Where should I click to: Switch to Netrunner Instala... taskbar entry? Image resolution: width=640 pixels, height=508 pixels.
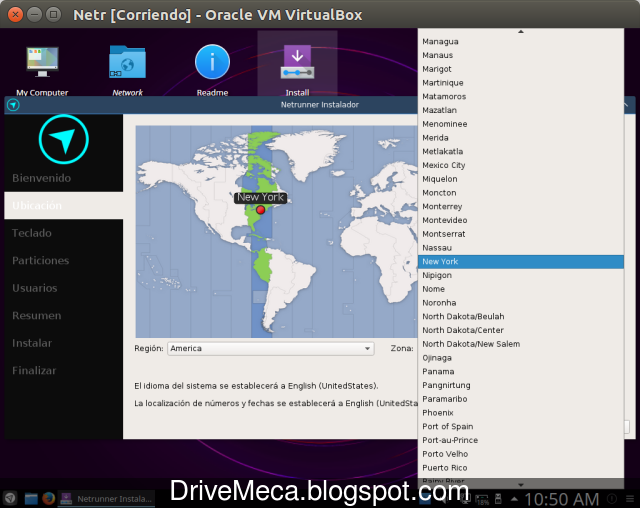coord(106,498)
